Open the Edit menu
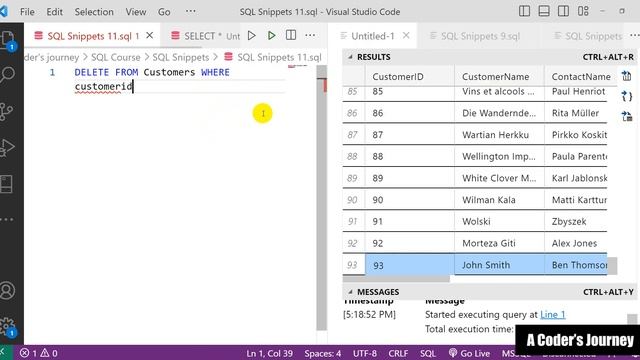 (54, 12)
